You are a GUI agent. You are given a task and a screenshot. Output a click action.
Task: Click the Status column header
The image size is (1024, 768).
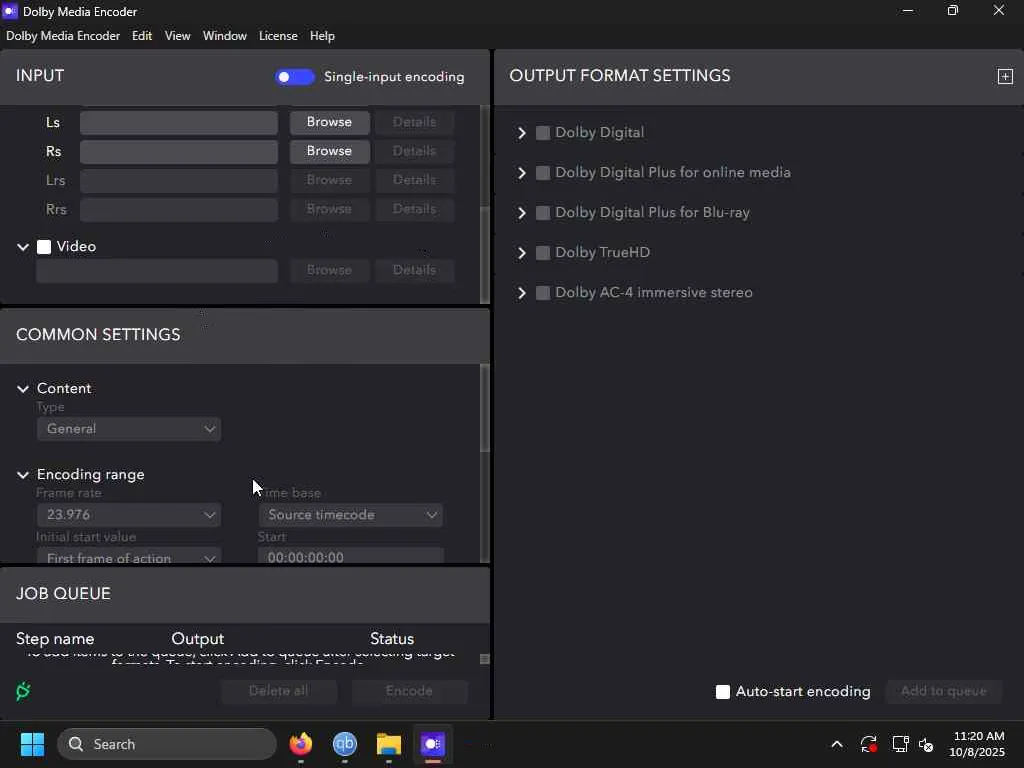392,639
